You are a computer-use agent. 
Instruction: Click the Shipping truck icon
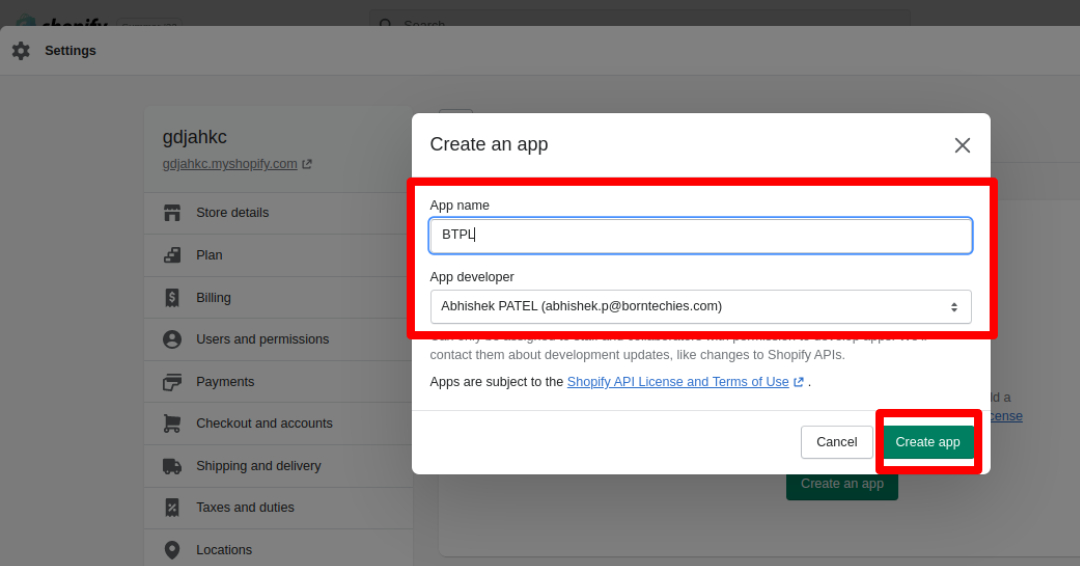point(172,466)
